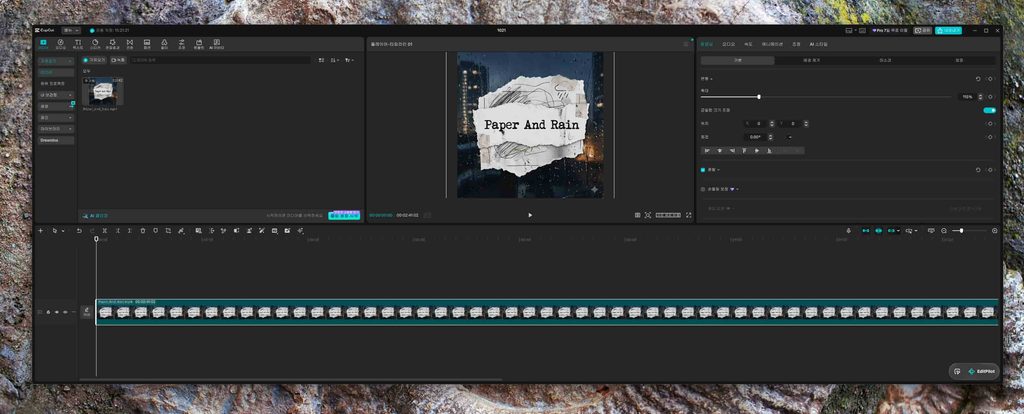Toggle the uniform scale switch

pyautogui.click(x=989, y=110)
